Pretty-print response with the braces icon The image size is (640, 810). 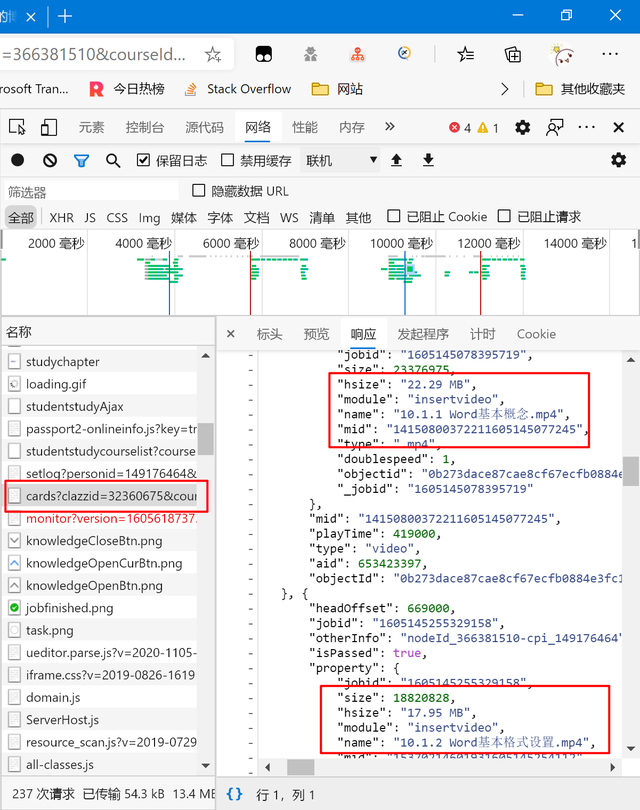[234, 793]
